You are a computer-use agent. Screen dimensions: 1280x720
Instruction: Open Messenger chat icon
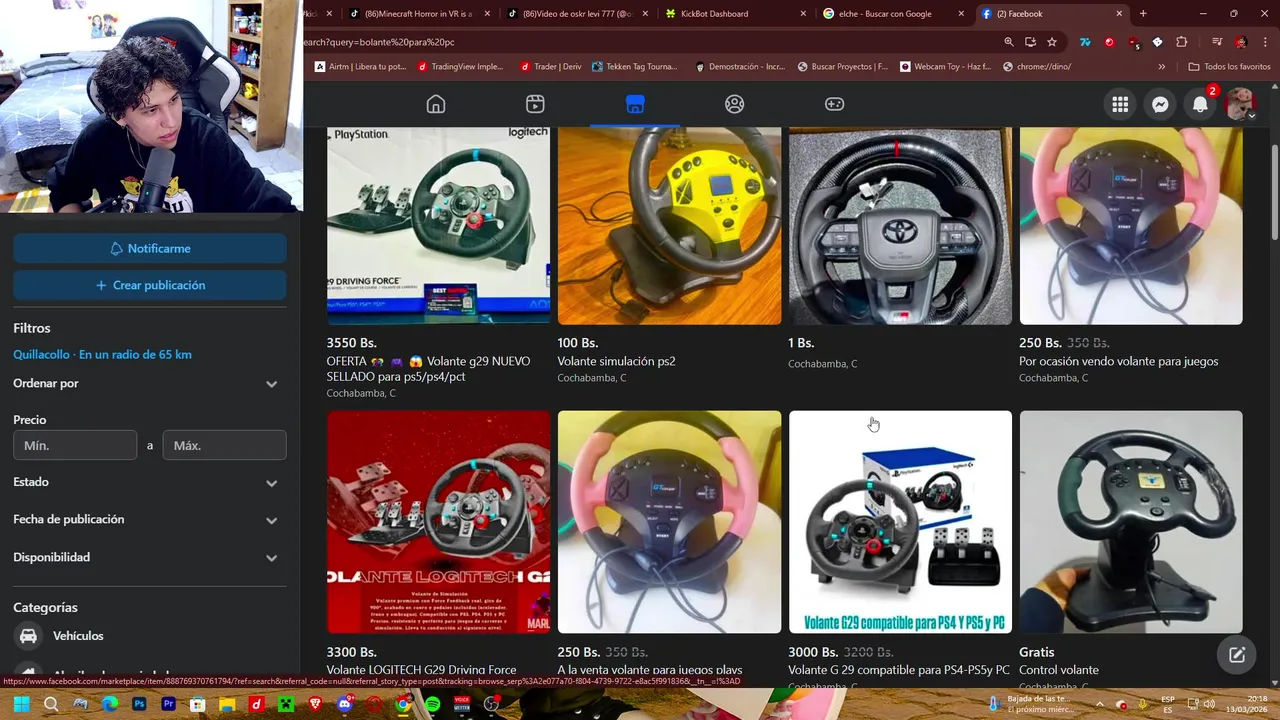point(1160,104)
